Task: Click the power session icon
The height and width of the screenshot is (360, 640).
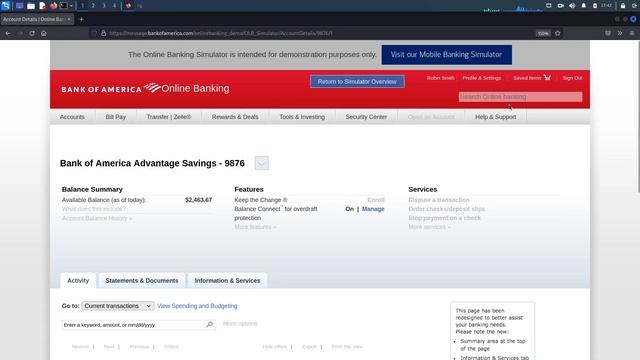Action: 635,6
